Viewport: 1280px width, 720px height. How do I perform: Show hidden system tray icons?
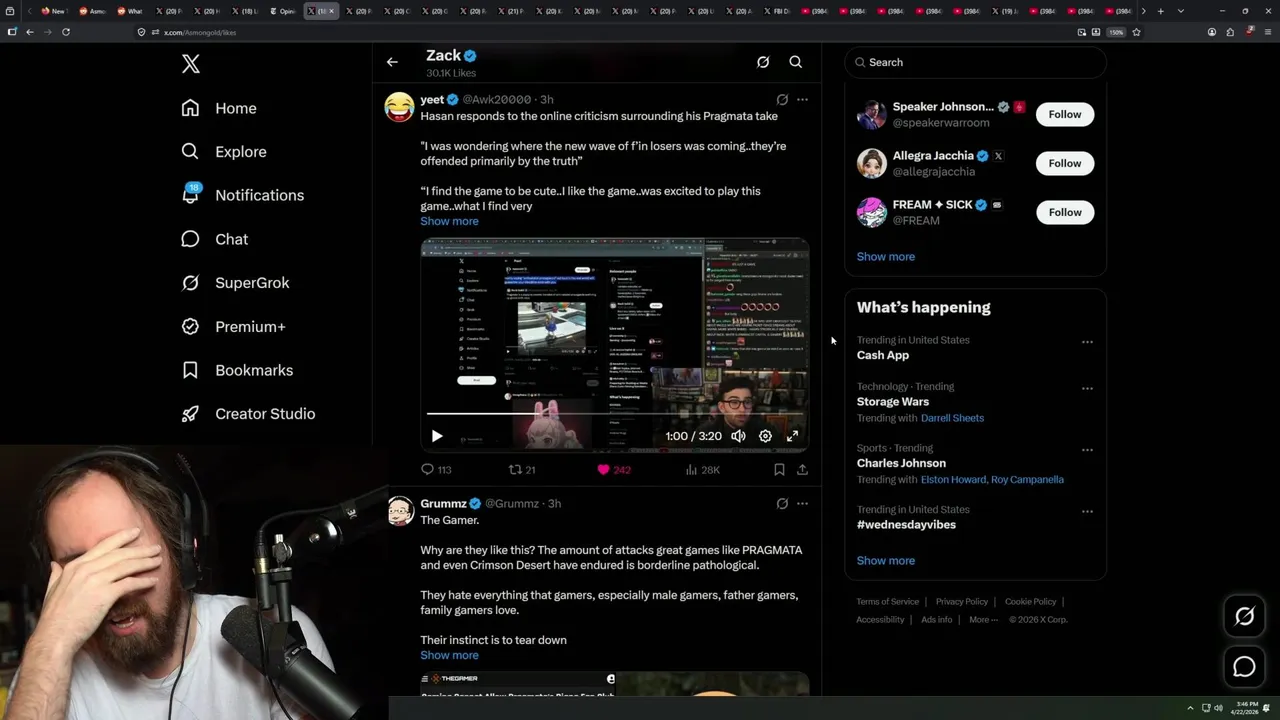(1190, 708)
